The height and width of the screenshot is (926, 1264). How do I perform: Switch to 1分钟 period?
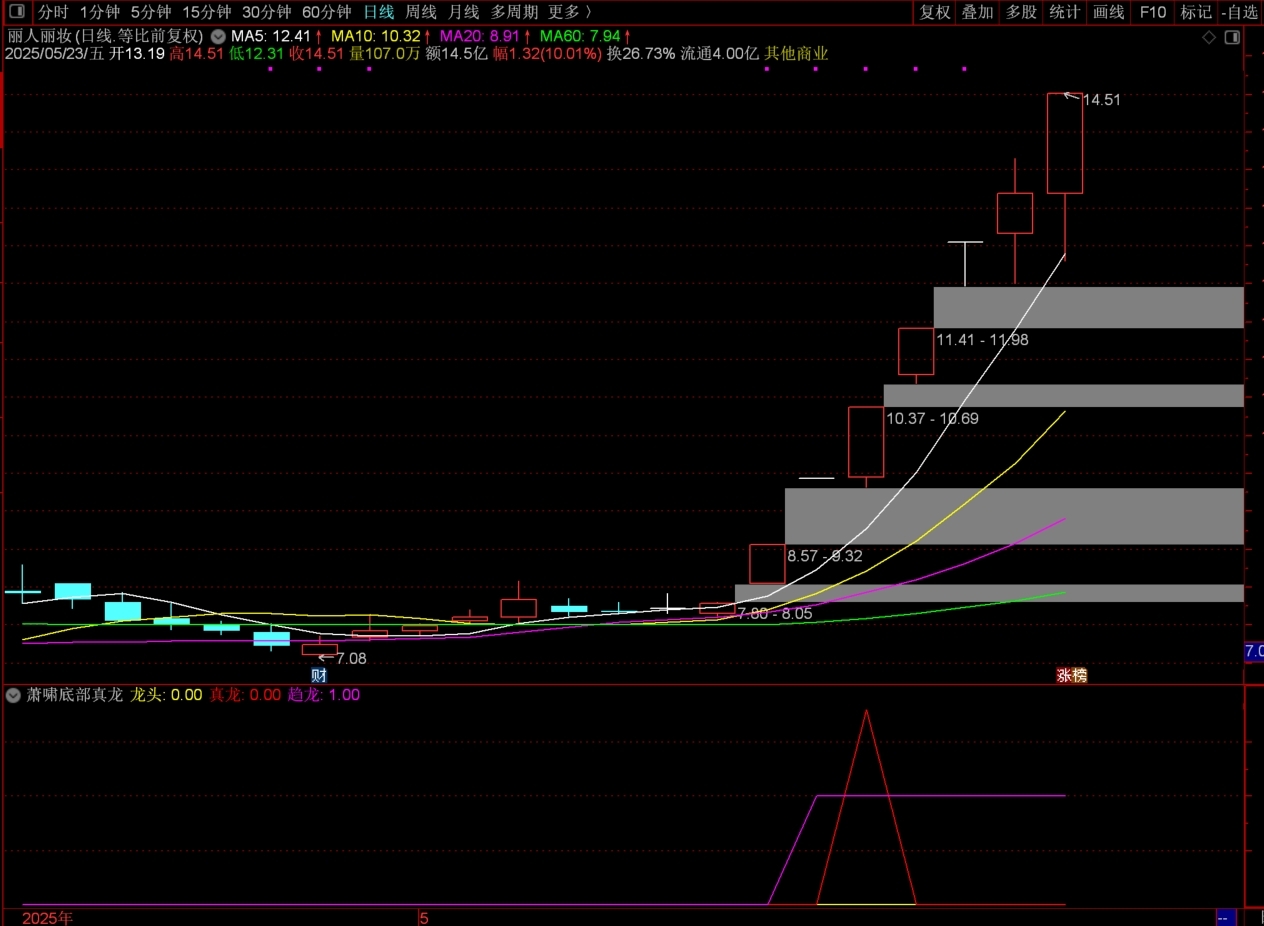pos(100,12)
